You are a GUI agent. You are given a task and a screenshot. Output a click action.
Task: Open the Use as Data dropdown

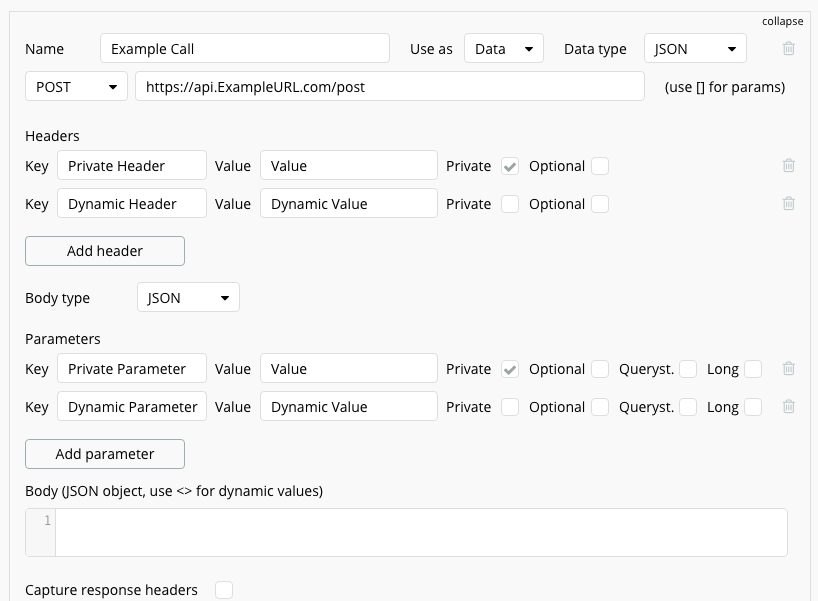point(503,49)
